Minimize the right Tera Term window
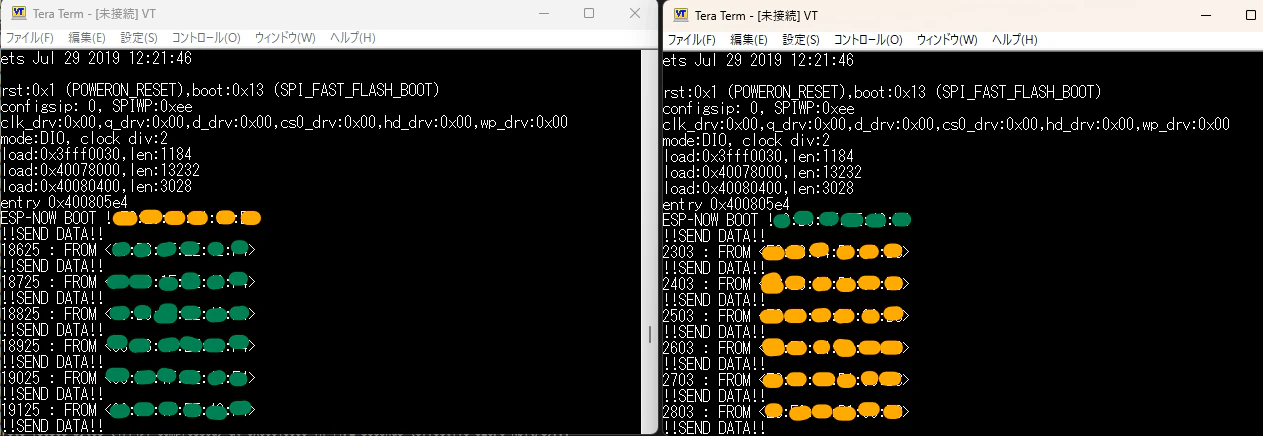This screenshot has width=1263, height=436. [x=1205, y=14]
